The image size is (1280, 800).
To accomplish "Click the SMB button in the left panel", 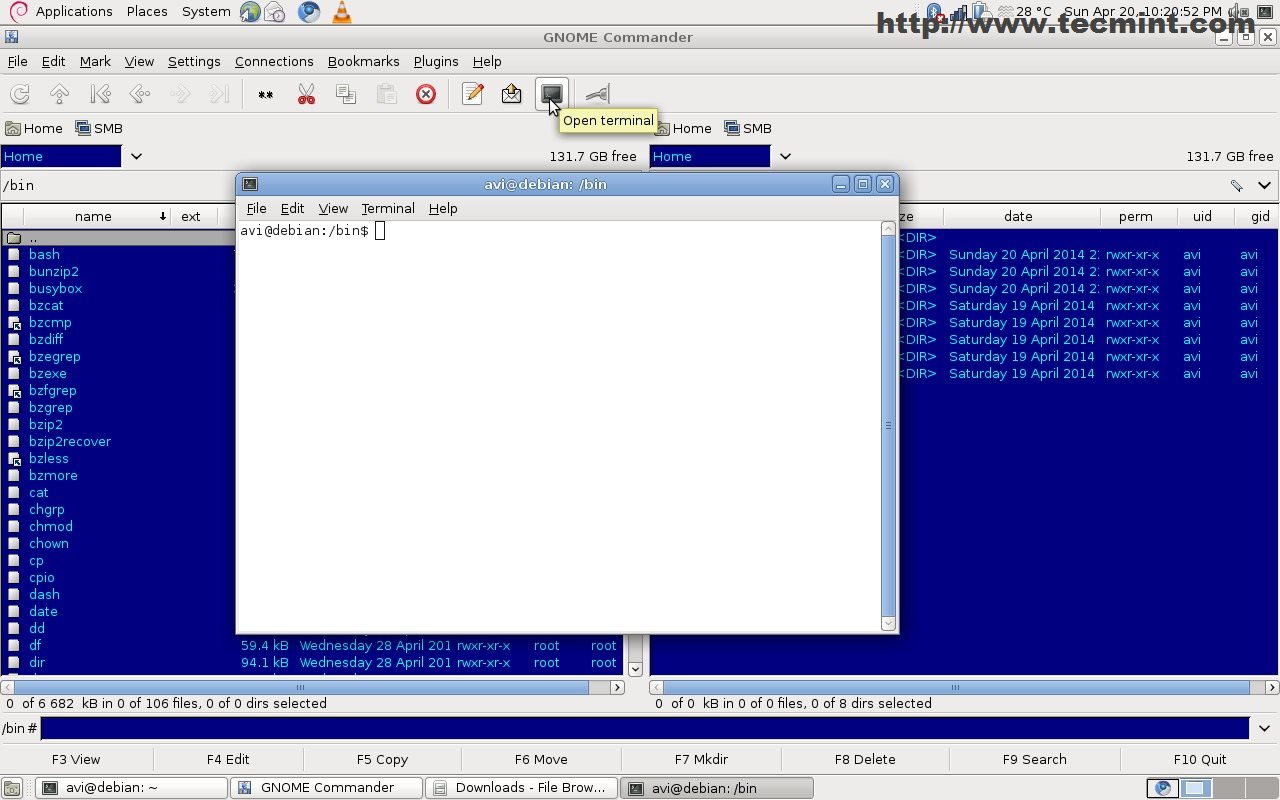I will point(99,128).
